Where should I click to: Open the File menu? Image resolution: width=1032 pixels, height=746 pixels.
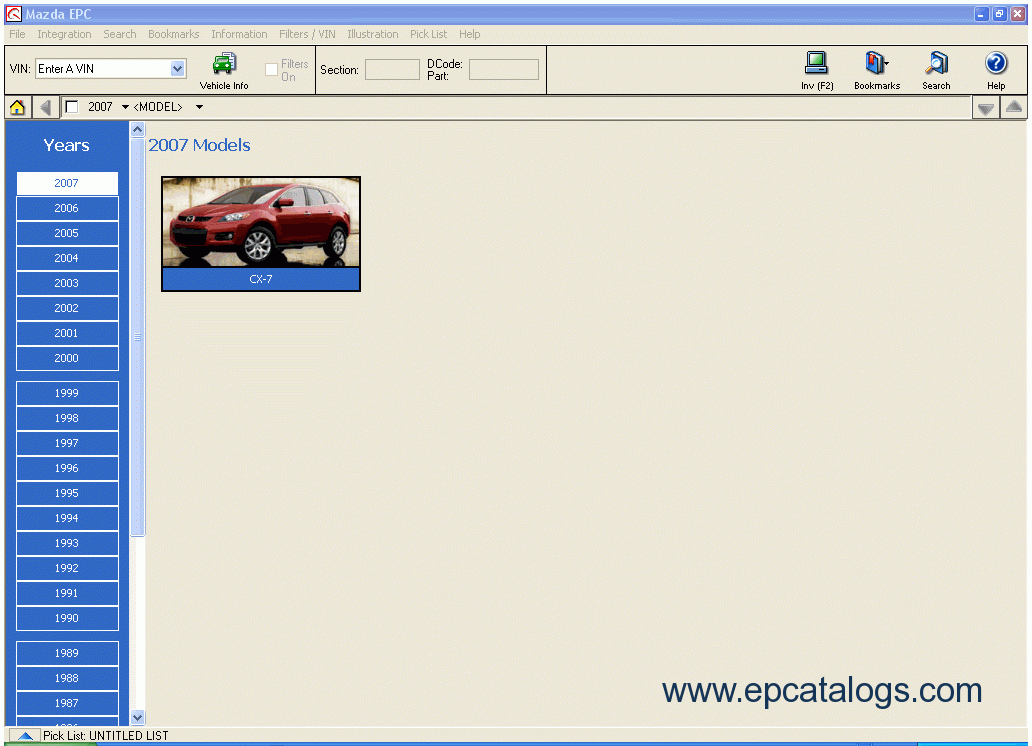[x=17, y=34]
